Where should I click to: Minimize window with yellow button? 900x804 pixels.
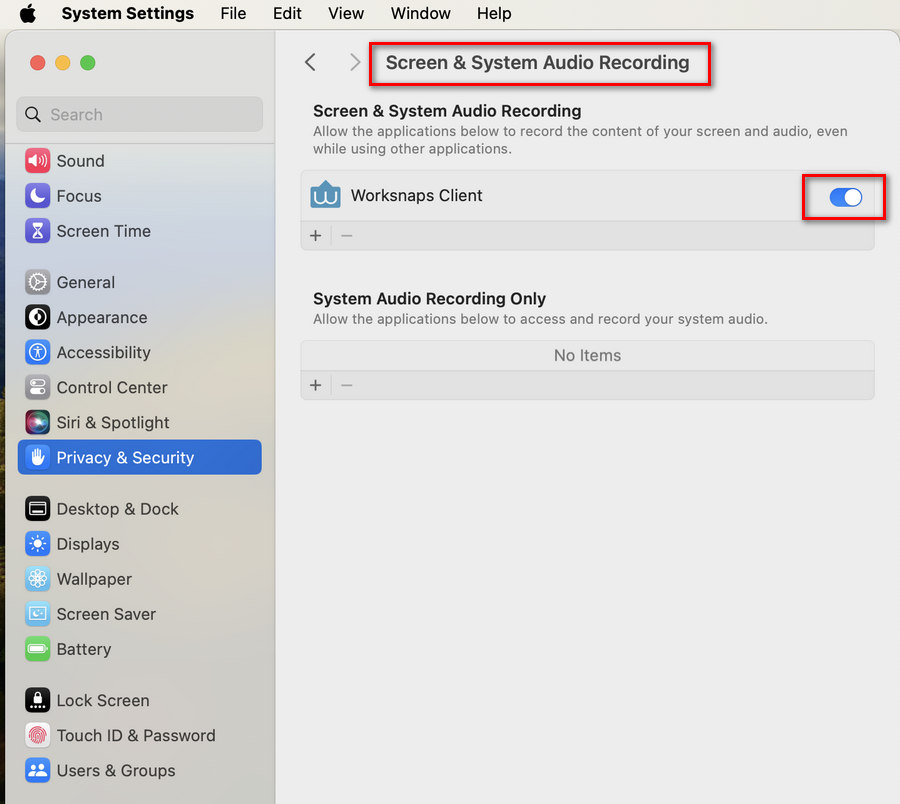[63, 63]
